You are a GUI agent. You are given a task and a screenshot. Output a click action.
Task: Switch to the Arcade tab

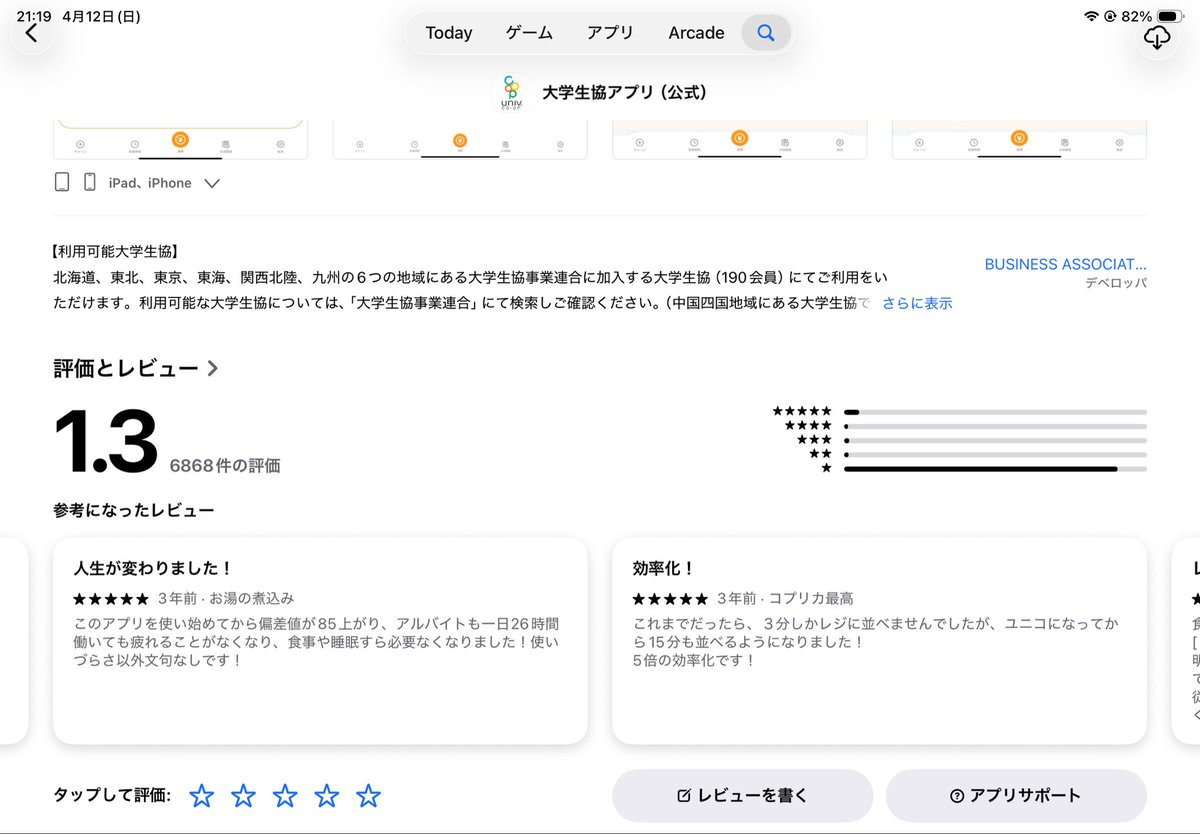click(x=696, y=33)
